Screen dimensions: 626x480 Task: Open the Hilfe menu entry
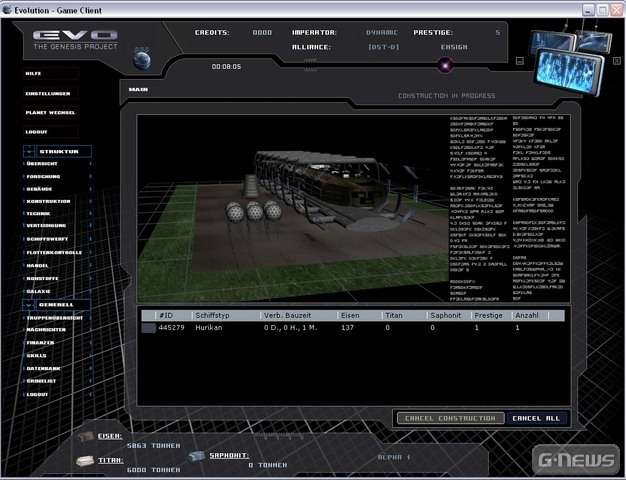[x=34, y=73]
